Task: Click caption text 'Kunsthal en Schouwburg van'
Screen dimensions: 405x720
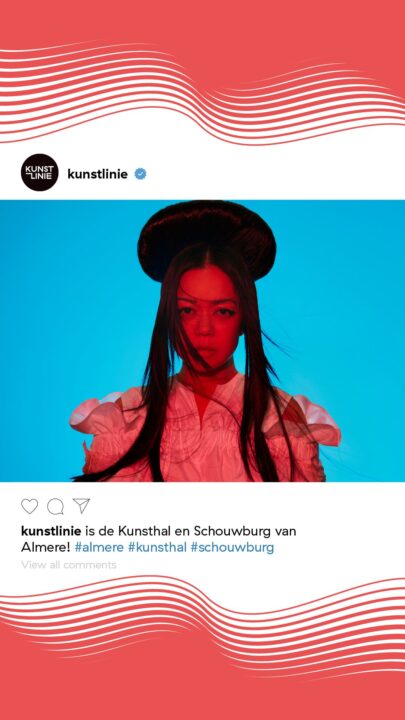Action: (207, 531)
